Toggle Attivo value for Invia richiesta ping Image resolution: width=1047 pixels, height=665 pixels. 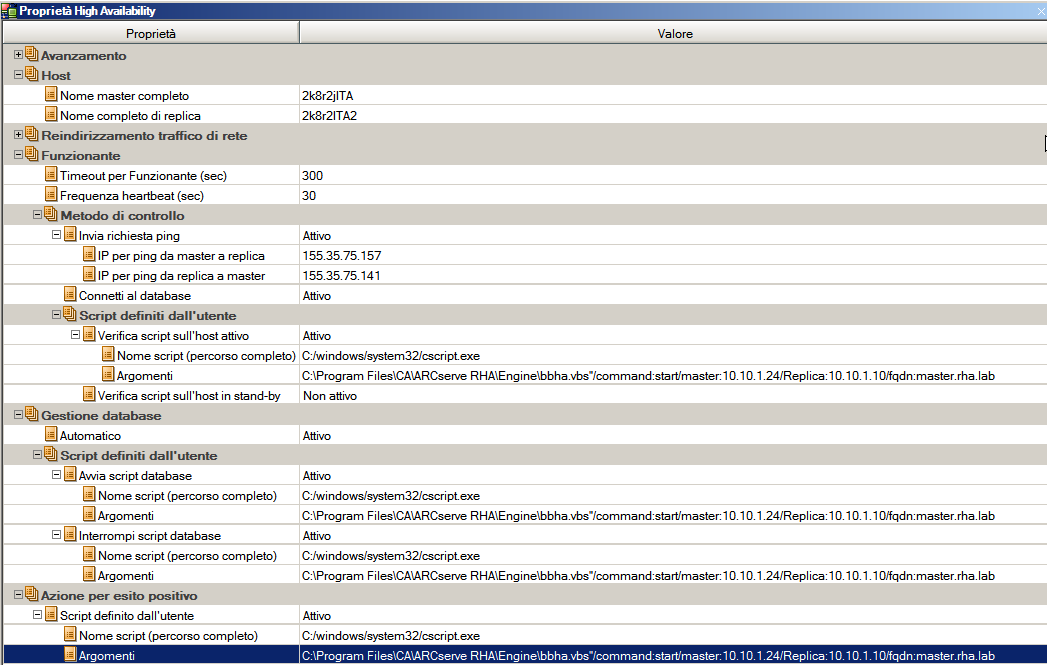click(317, 236)
